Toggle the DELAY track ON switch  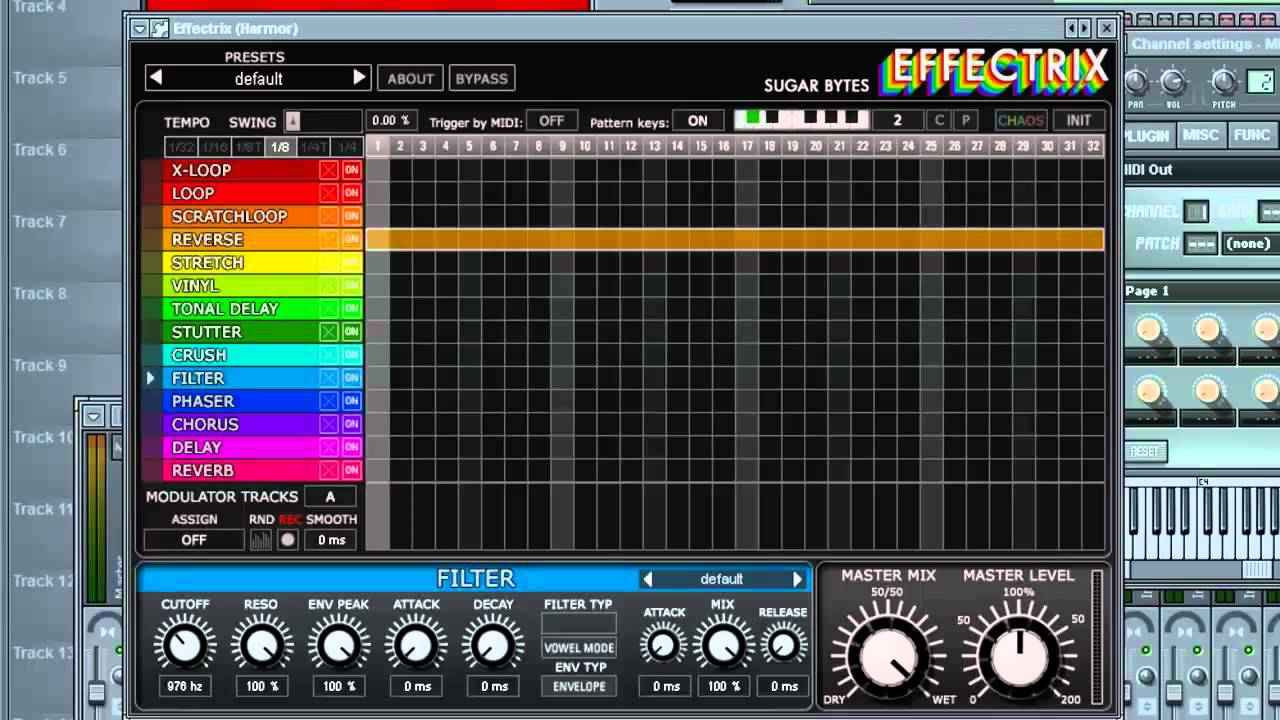351,447
